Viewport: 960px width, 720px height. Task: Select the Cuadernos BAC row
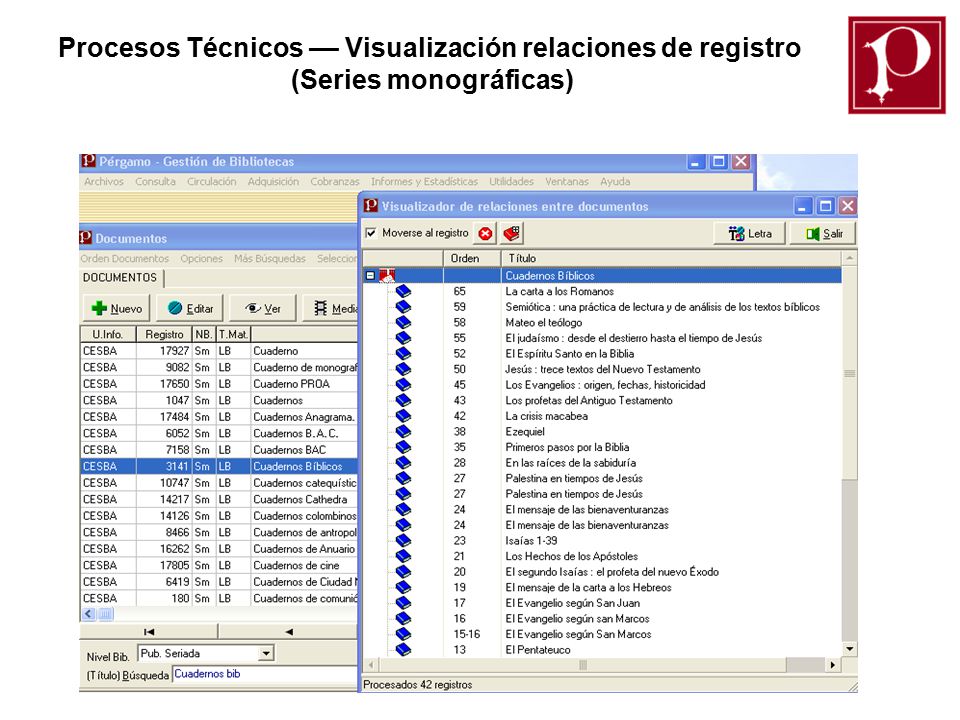point(219,450)
